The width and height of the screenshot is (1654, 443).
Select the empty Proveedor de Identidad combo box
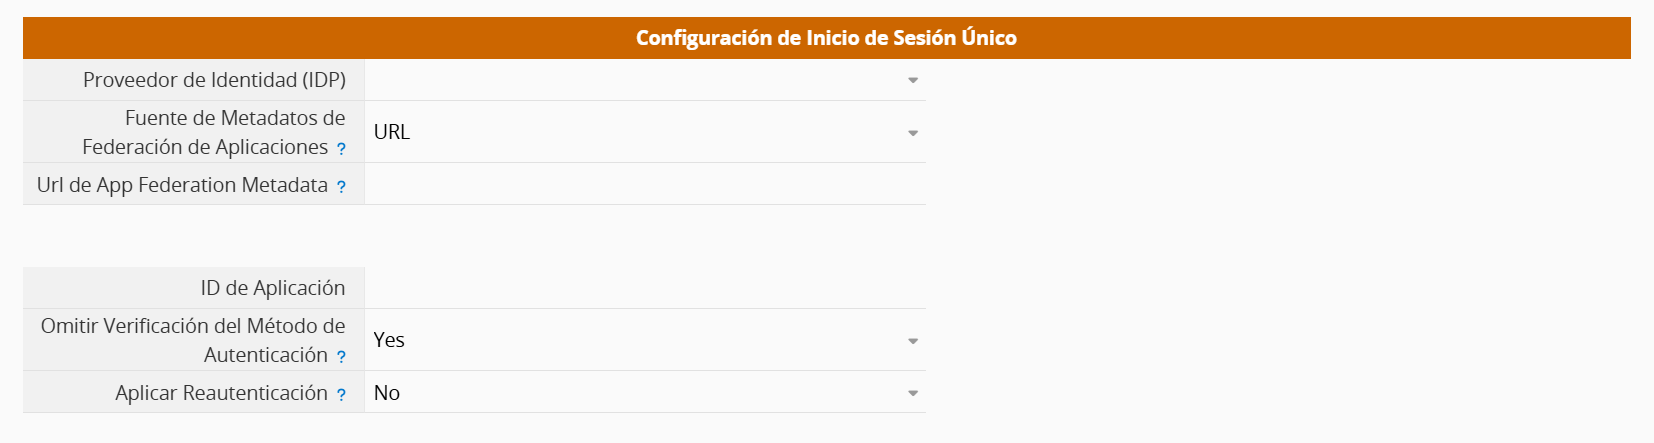point(645,80)
